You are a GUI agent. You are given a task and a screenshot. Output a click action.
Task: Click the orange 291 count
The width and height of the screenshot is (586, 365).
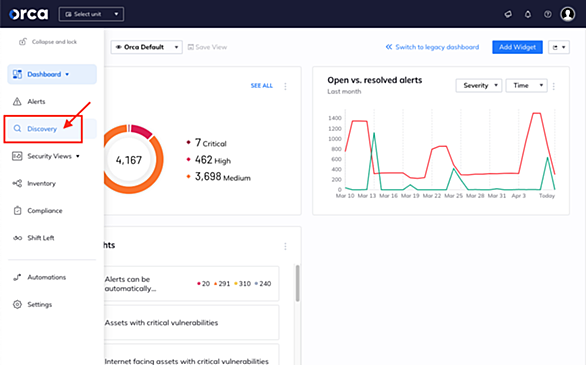[x=222, y=284]
